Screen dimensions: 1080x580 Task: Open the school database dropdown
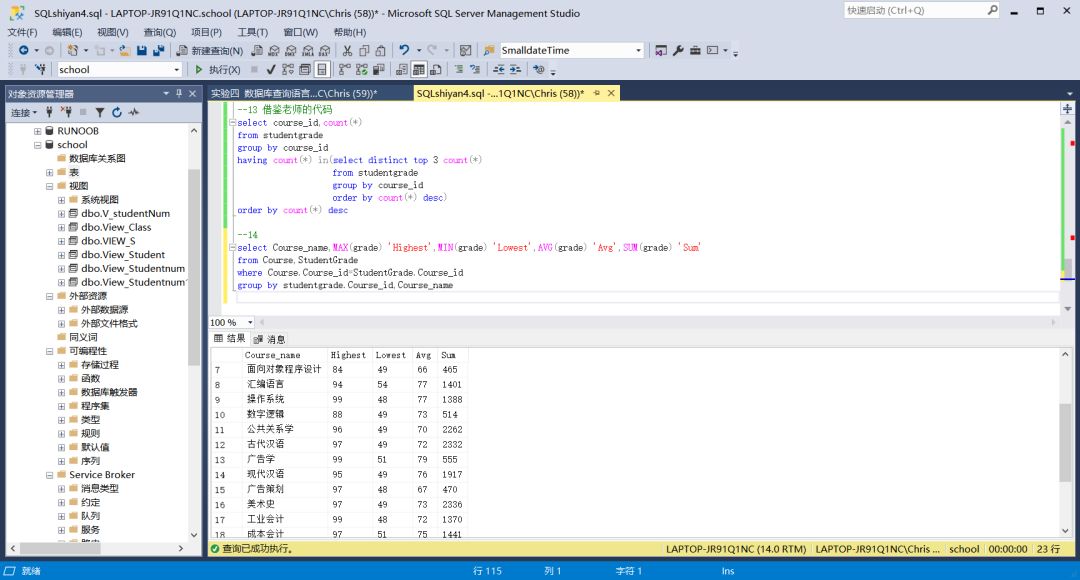tap(177, 70)
